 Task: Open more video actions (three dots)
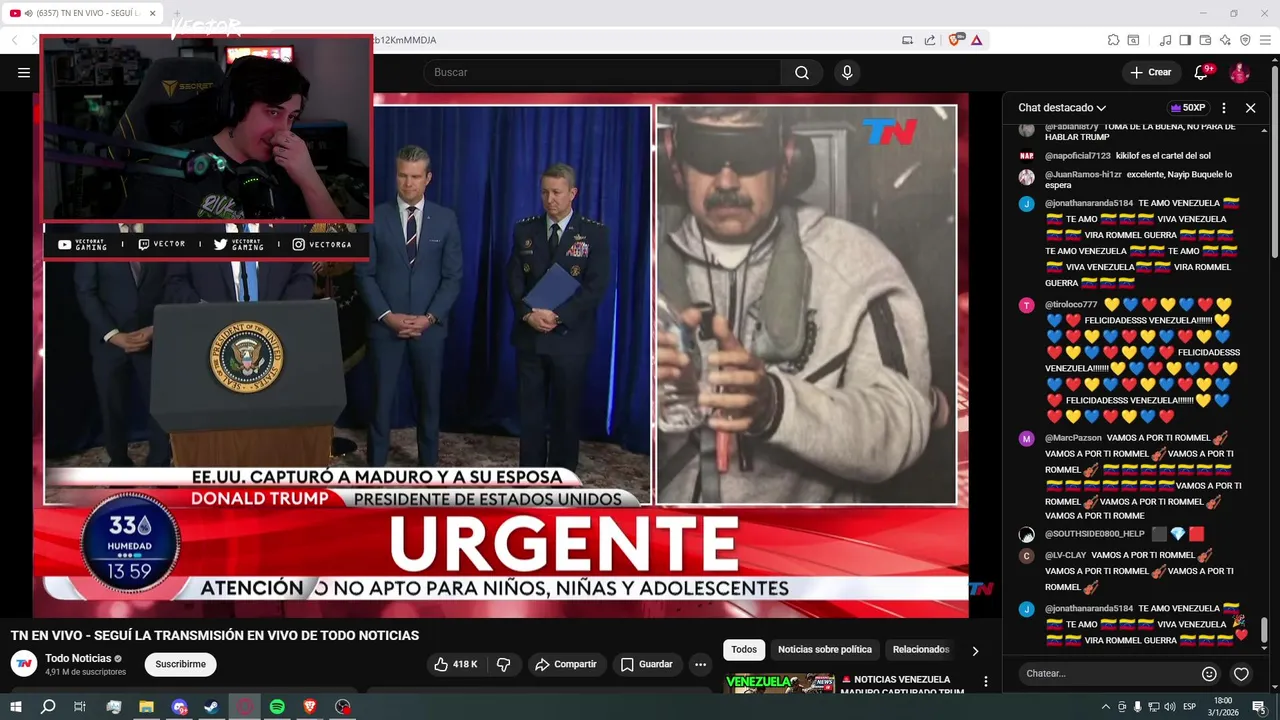click(x=700, y=664)
